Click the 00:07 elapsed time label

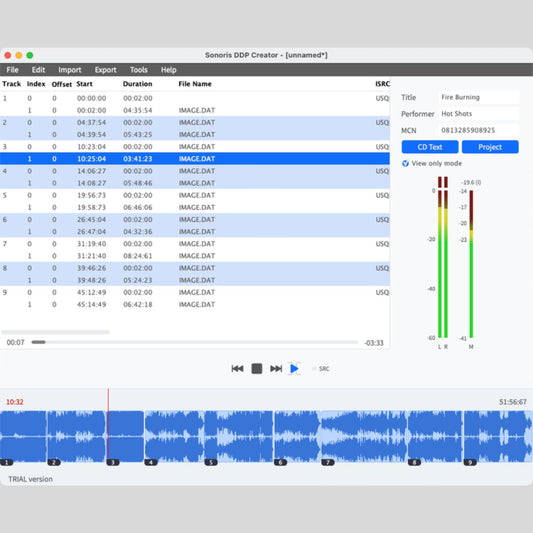[x=16, y=343]
